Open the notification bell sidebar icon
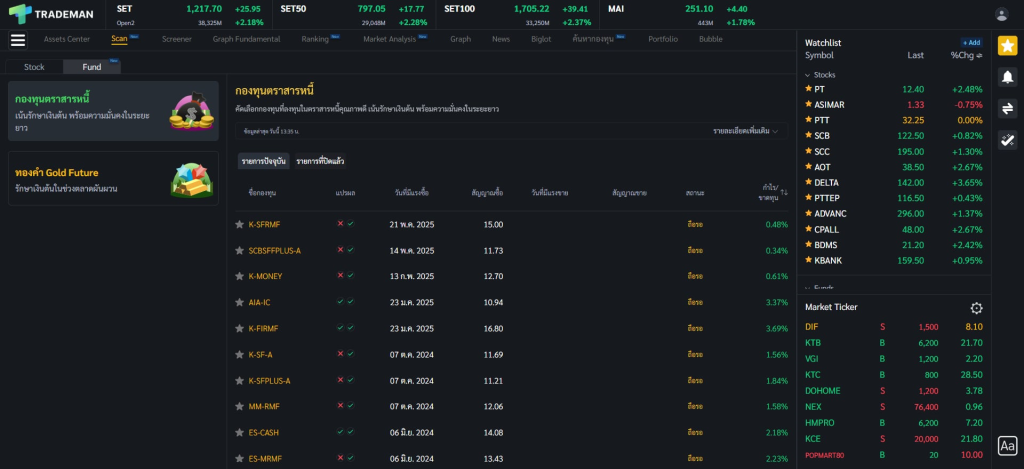 [x=1007, y=76]
